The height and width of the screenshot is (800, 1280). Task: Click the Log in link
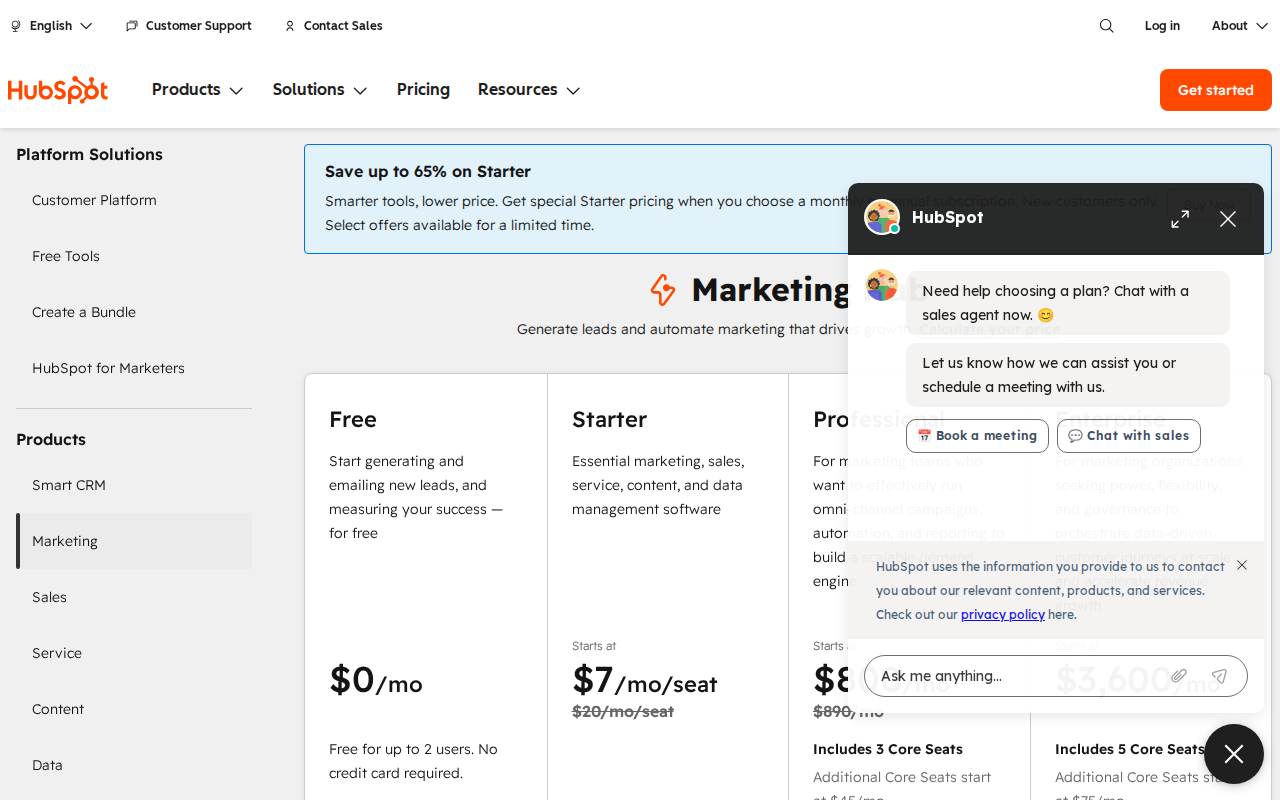[x=1162, y=26]
